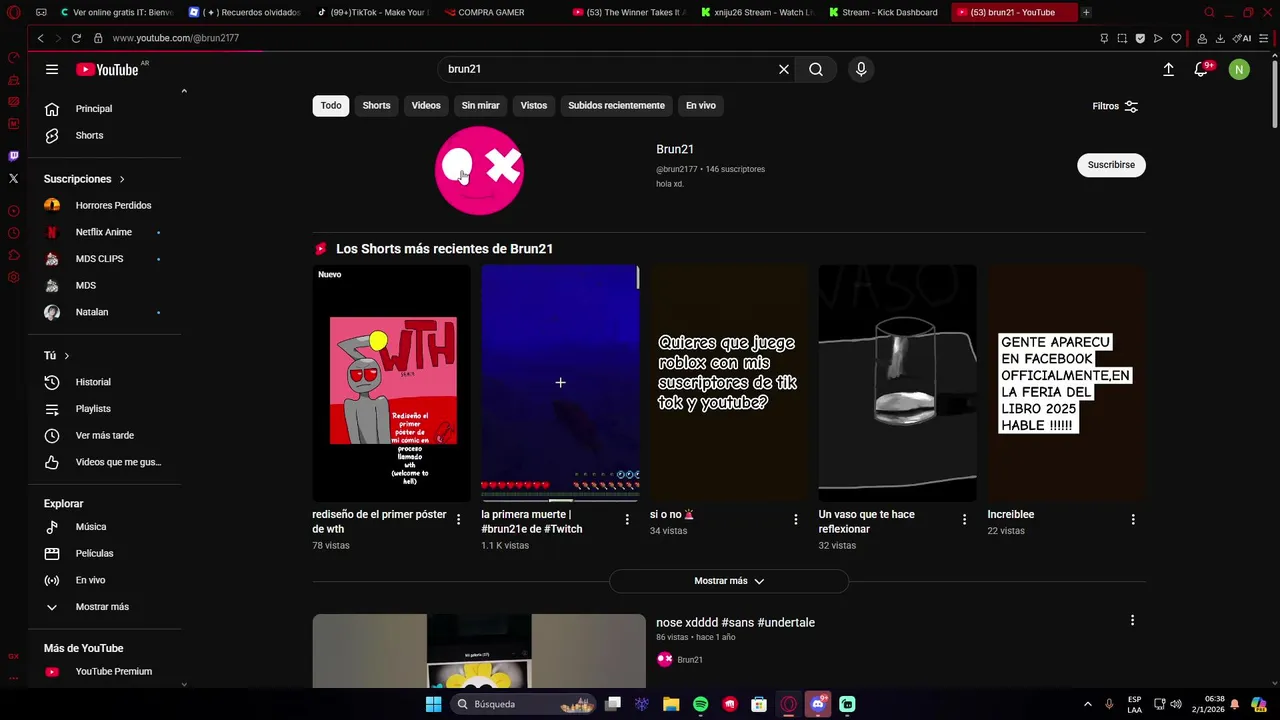Click the YouTube search input field

608,69
